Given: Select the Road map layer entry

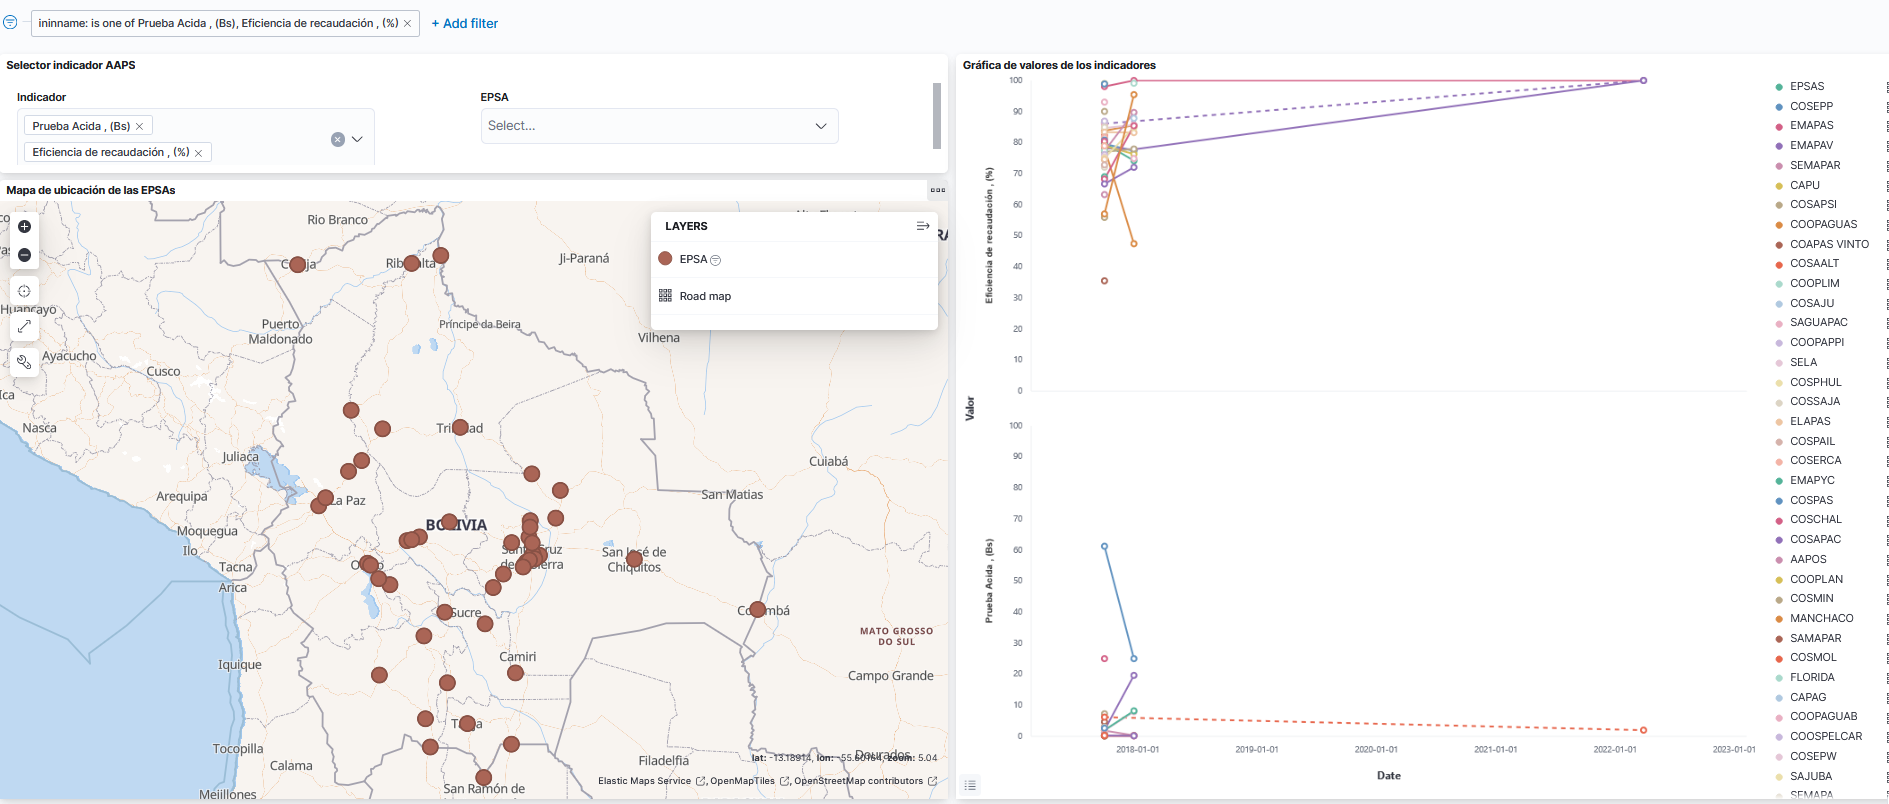Looking at the screenshot, I should 705,296.
